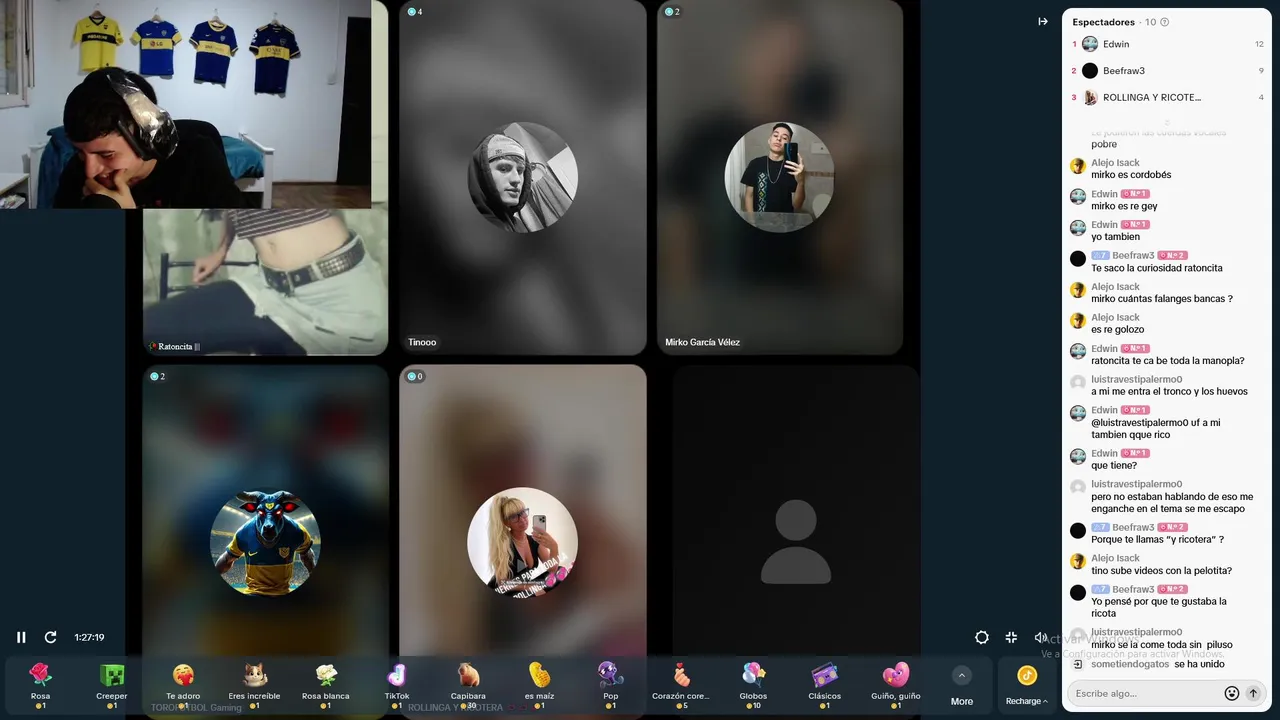Expand More gifts
This screenshot has width=1280, height=720.
coord(962,686)
